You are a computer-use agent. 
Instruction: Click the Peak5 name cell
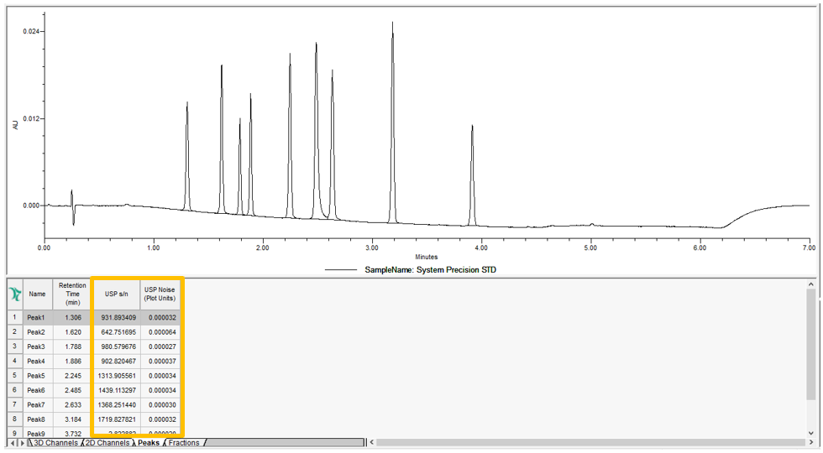pos(37,376)
